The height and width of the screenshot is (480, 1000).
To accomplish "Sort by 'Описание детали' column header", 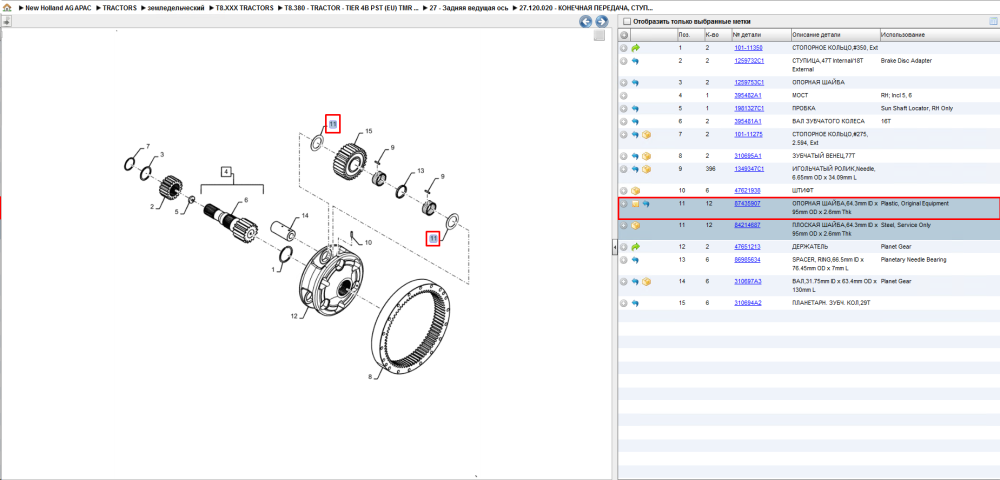I will click(834, 34).
